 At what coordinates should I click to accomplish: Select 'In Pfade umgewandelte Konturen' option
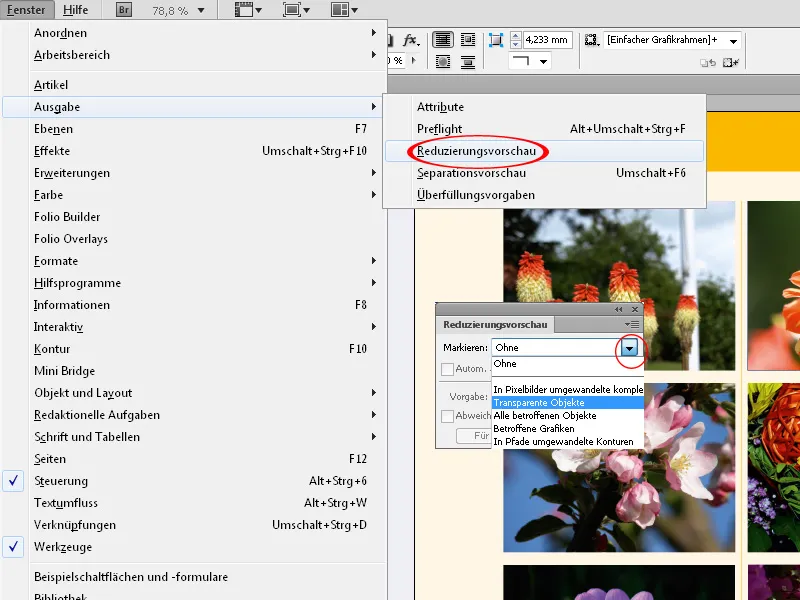click(567, 441)
